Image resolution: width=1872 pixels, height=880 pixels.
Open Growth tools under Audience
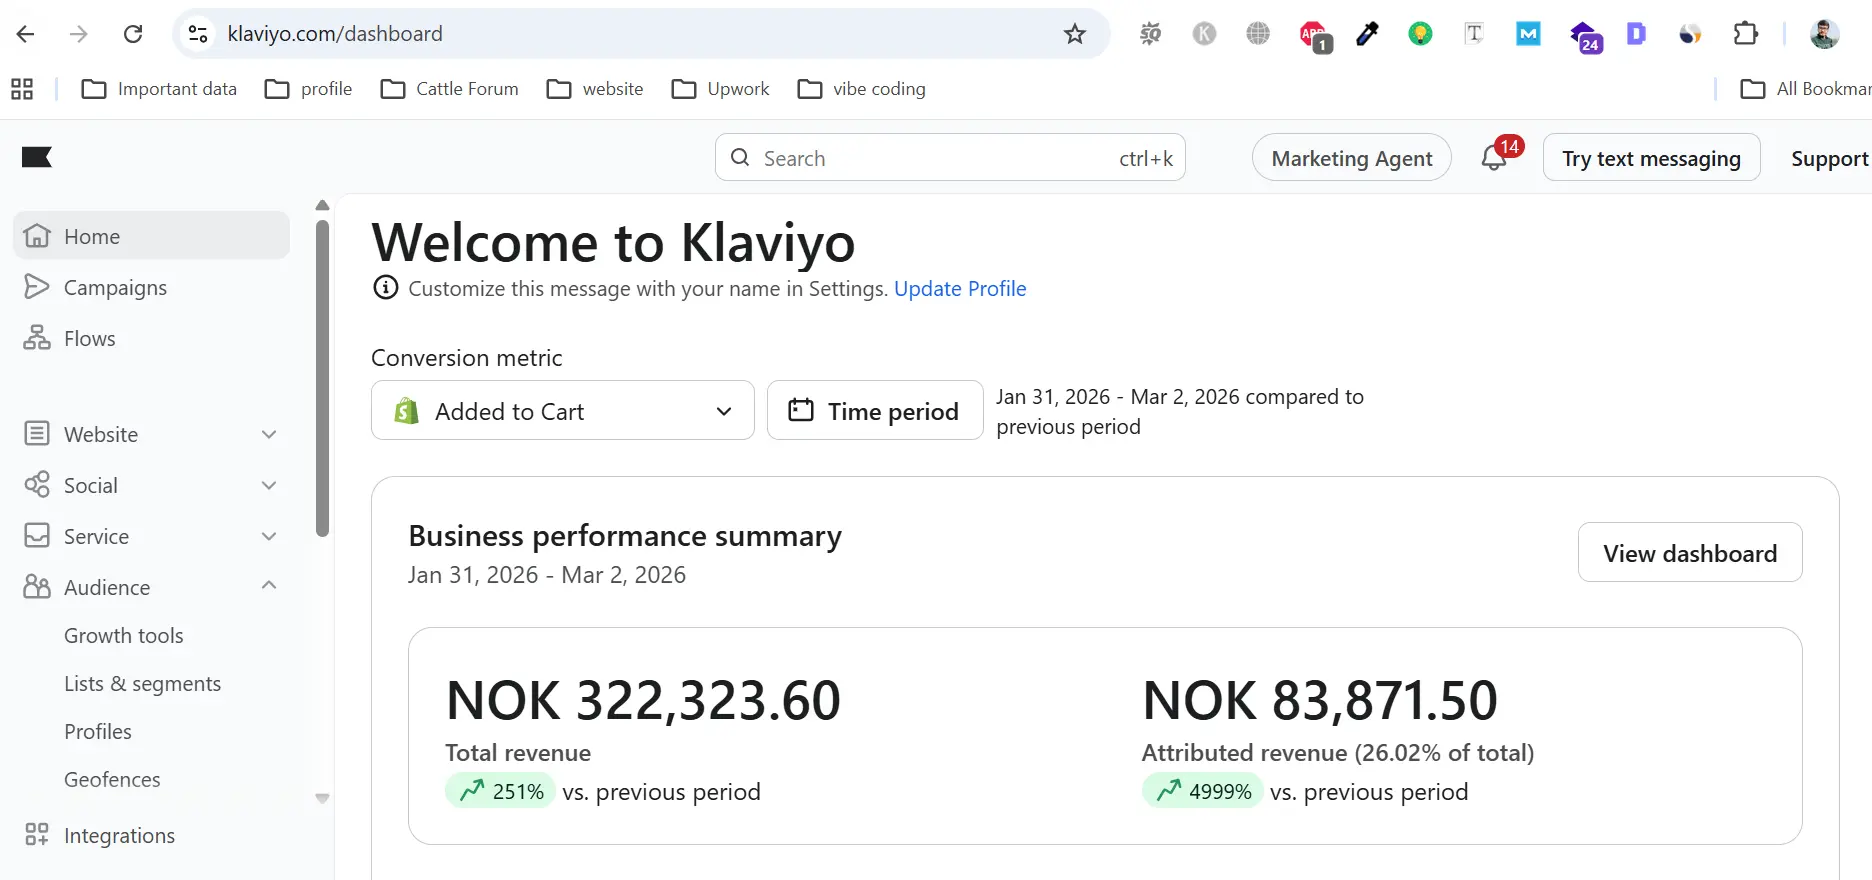(124, 636)
